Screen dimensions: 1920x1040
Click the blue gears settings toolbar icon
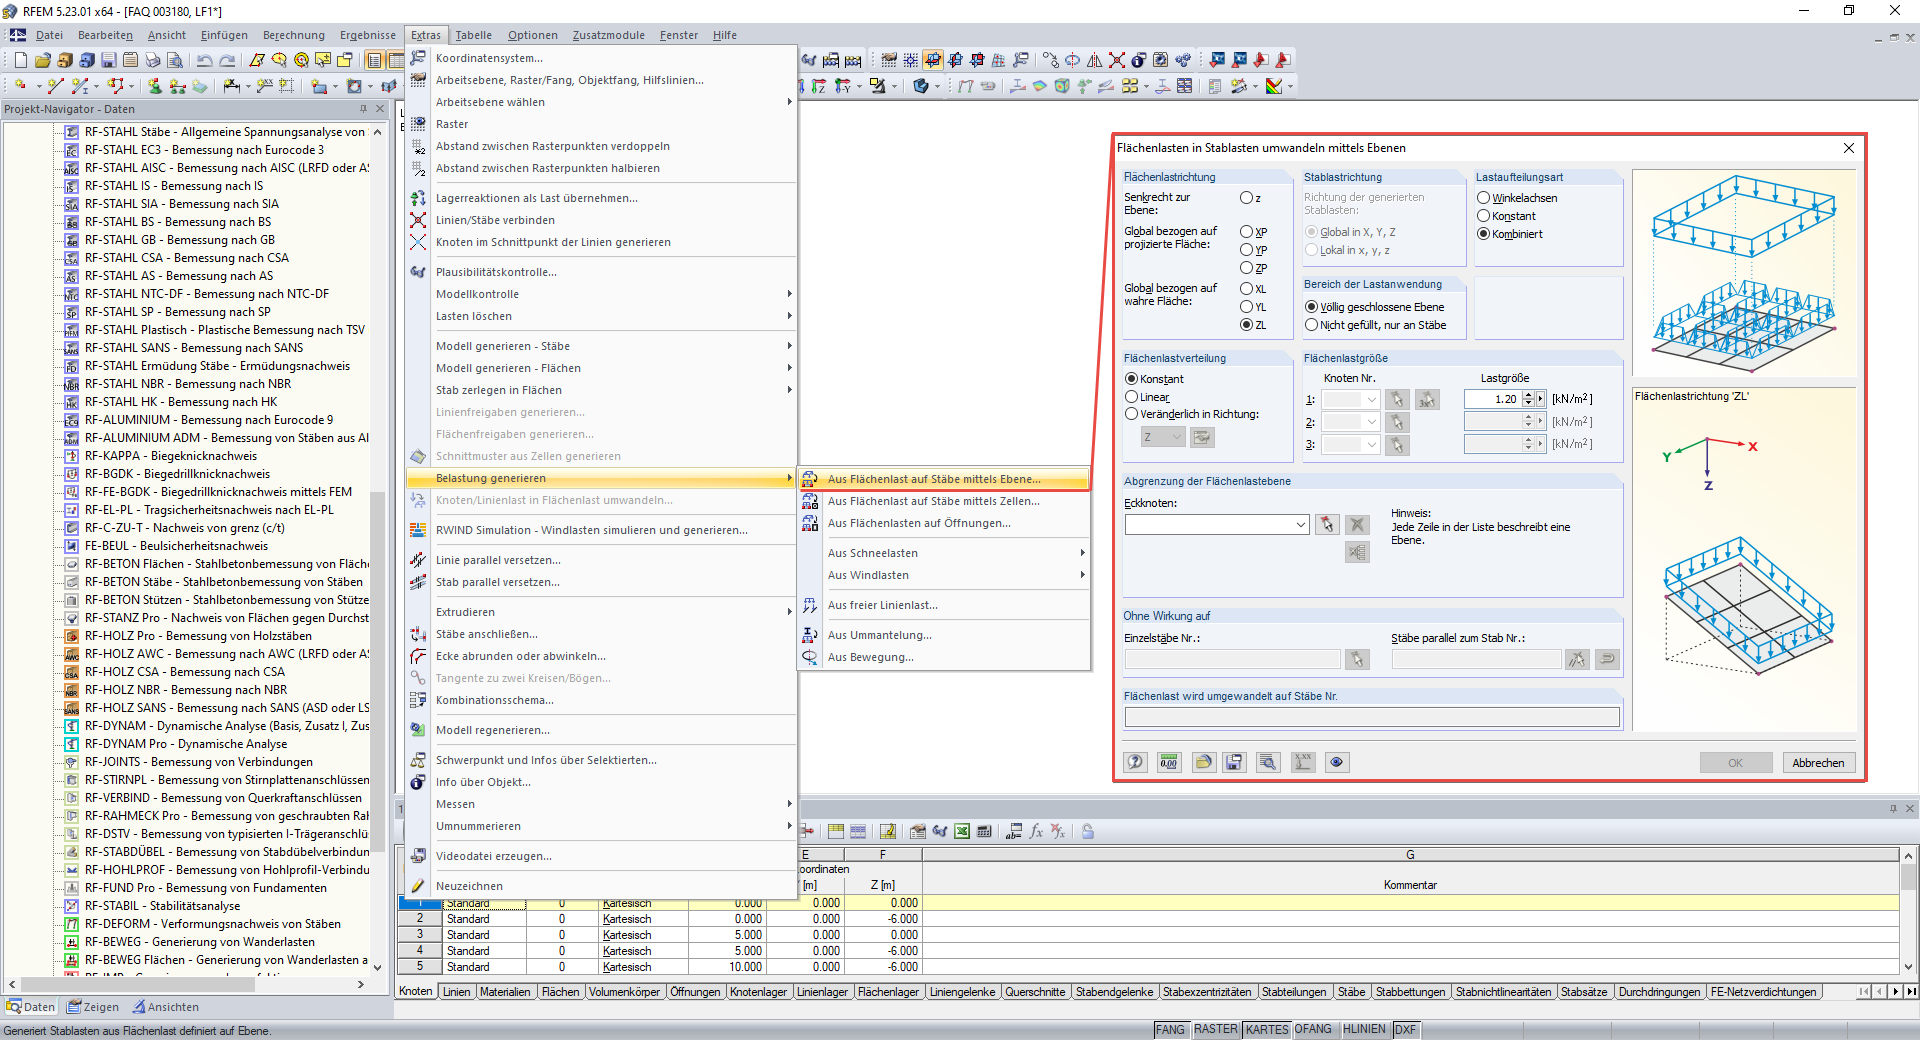[x=1183, y=60]
